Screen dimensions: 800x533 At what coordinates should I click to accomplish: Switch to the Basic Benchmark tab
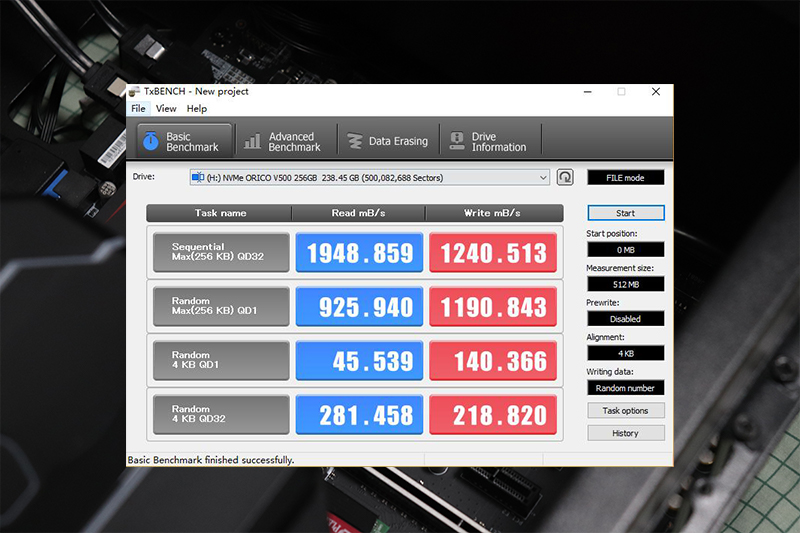tap(185, 141)
